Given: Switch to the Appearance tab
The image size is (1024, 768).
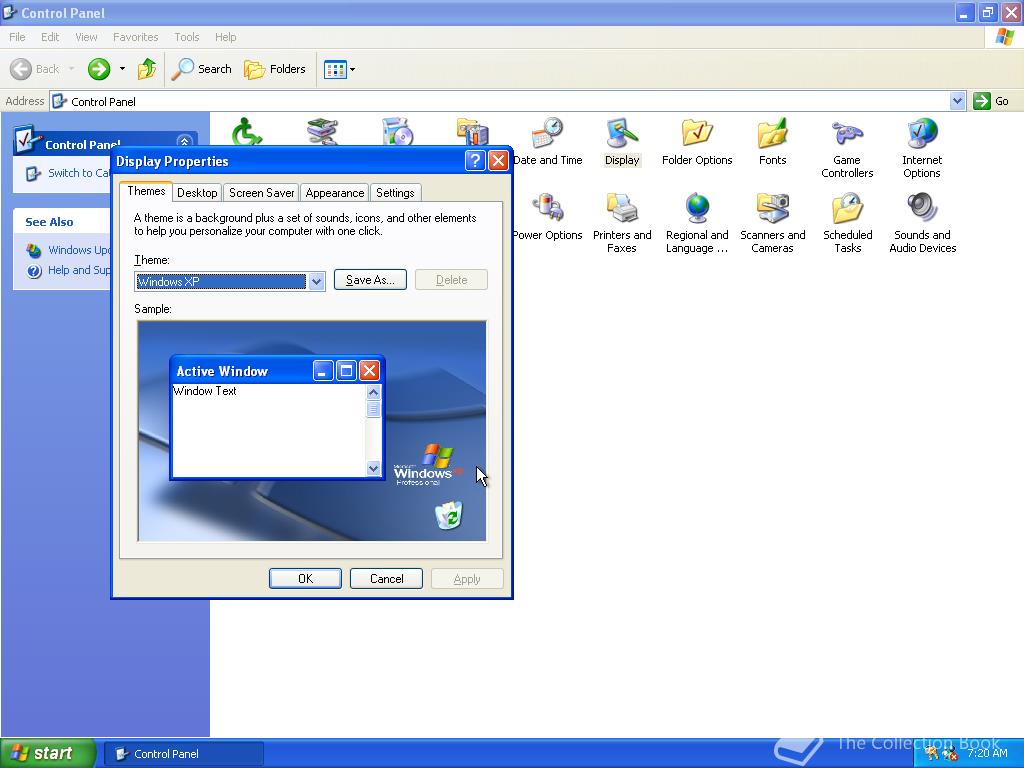Looking at the screenshot, I should (334, 193).
